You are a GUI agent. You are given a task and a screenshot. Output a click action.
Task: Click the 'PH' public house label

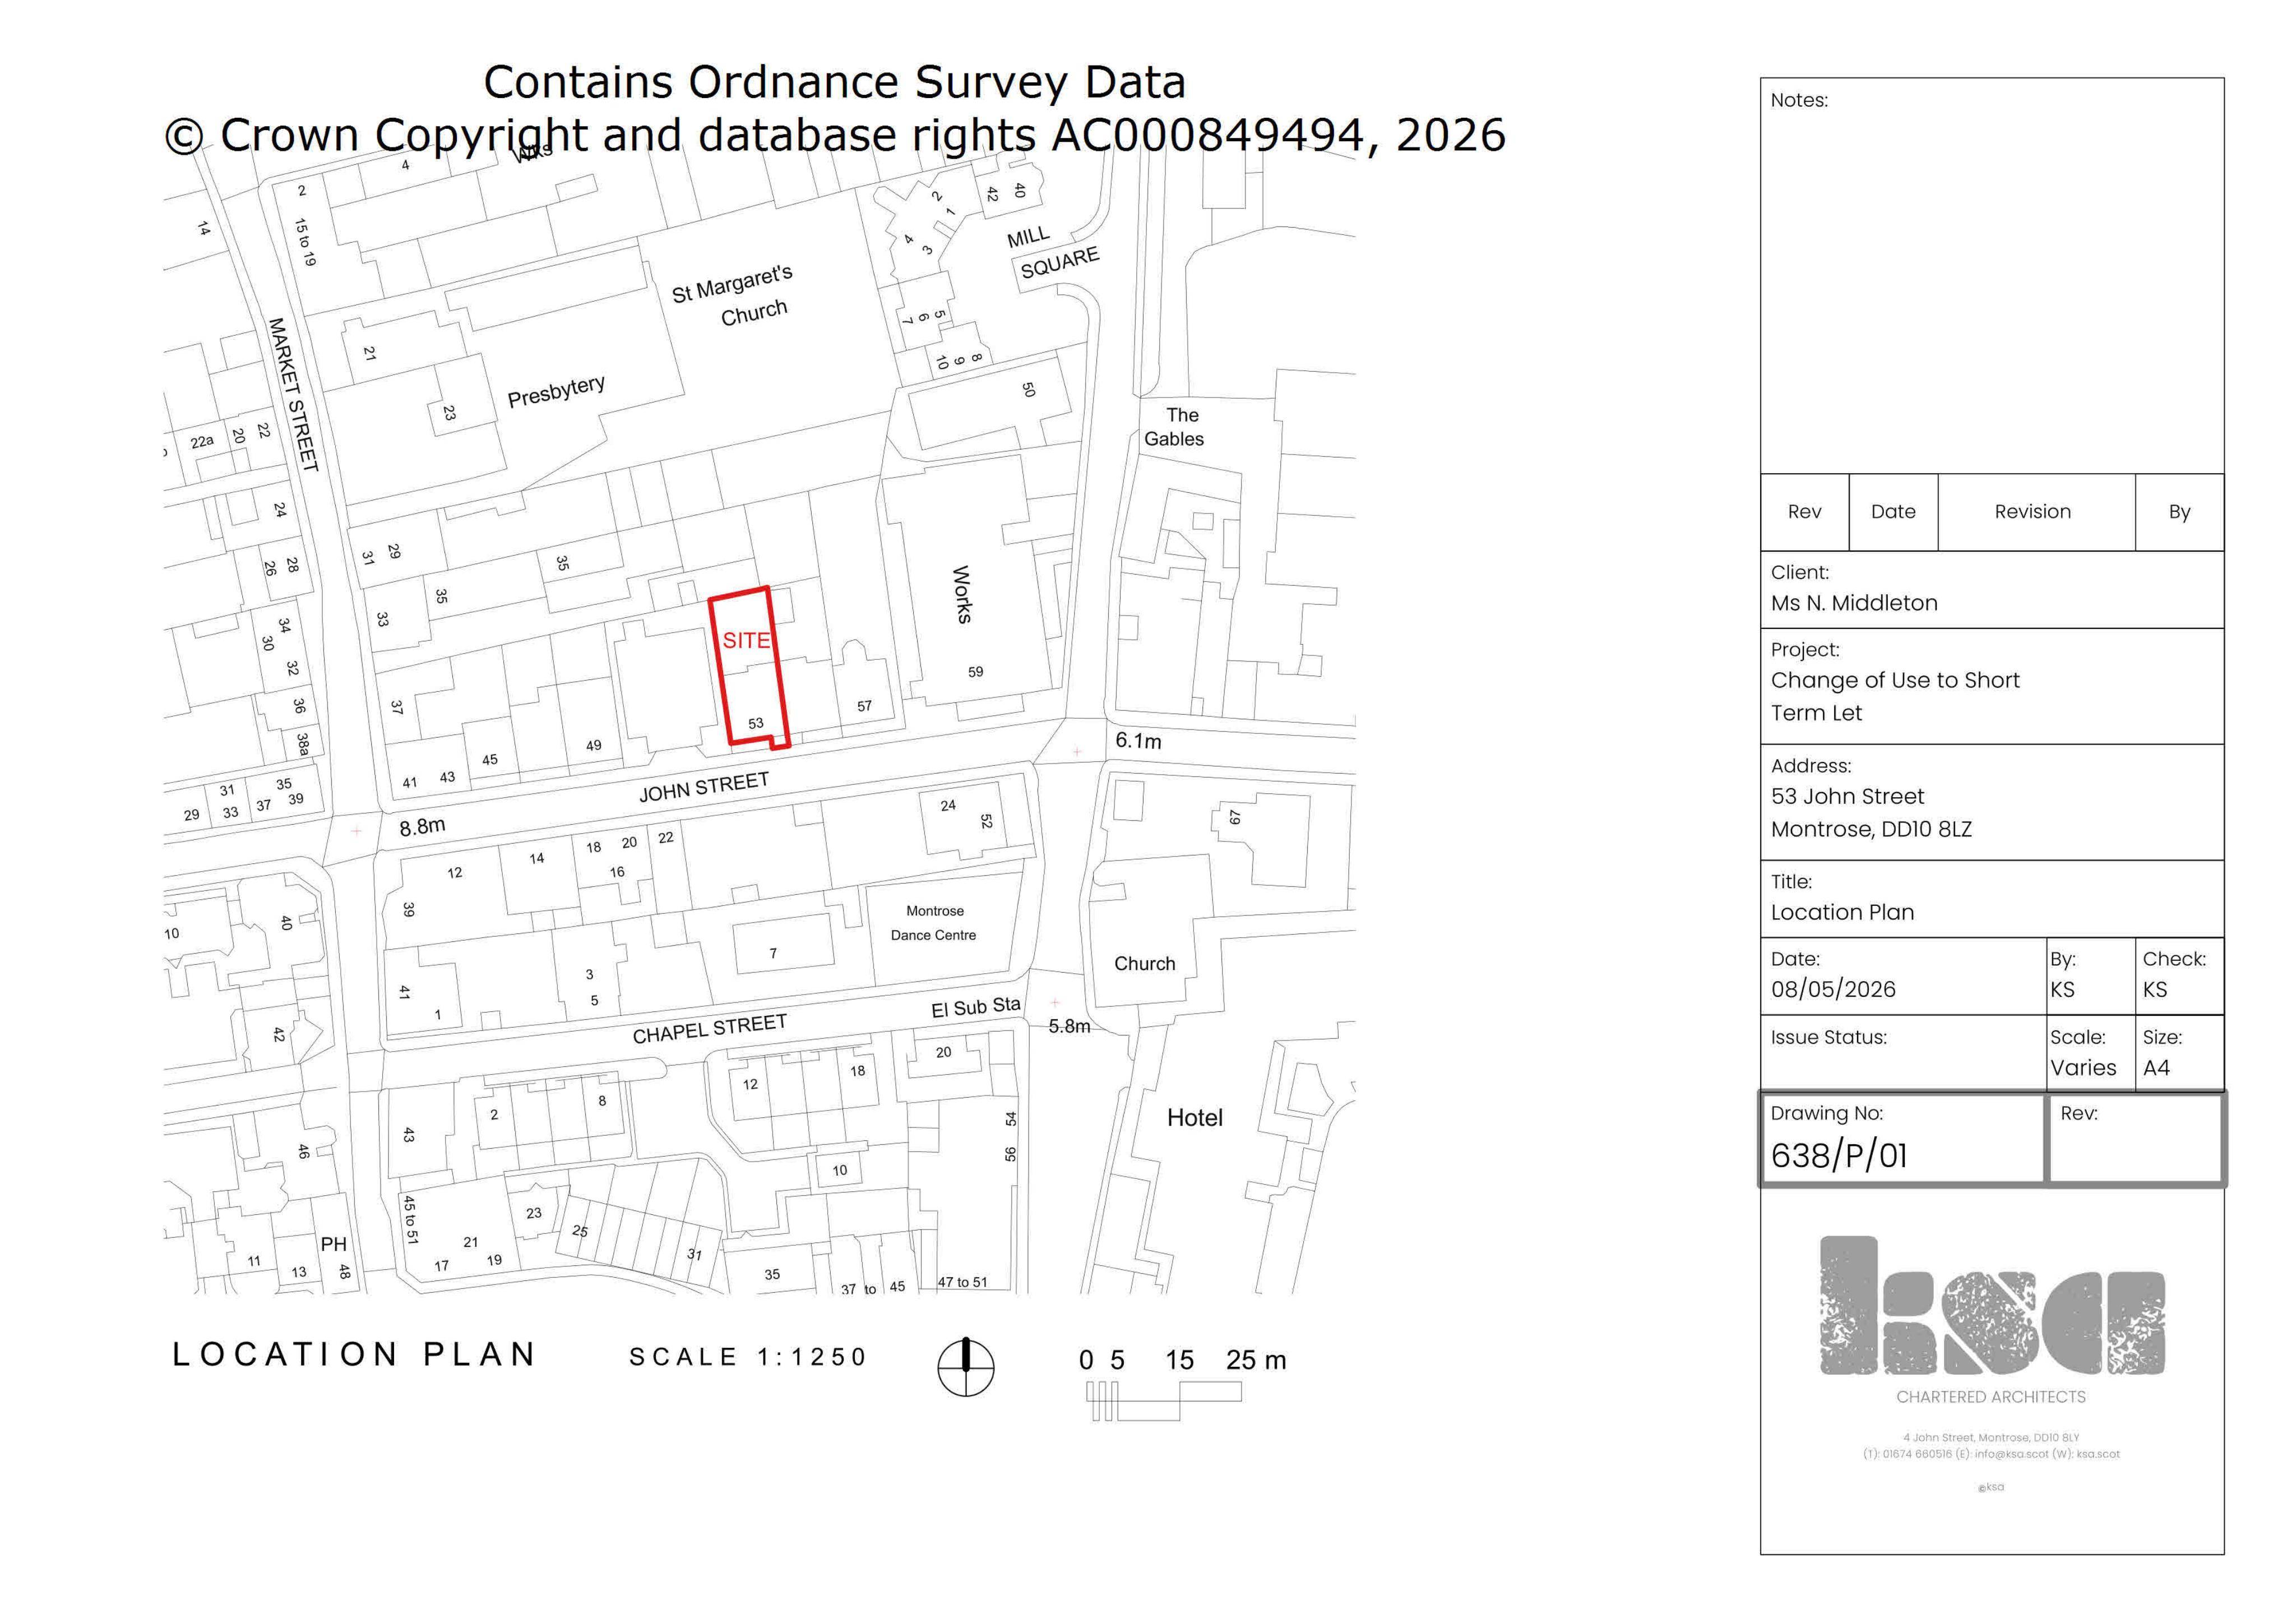coord(334,1244)
